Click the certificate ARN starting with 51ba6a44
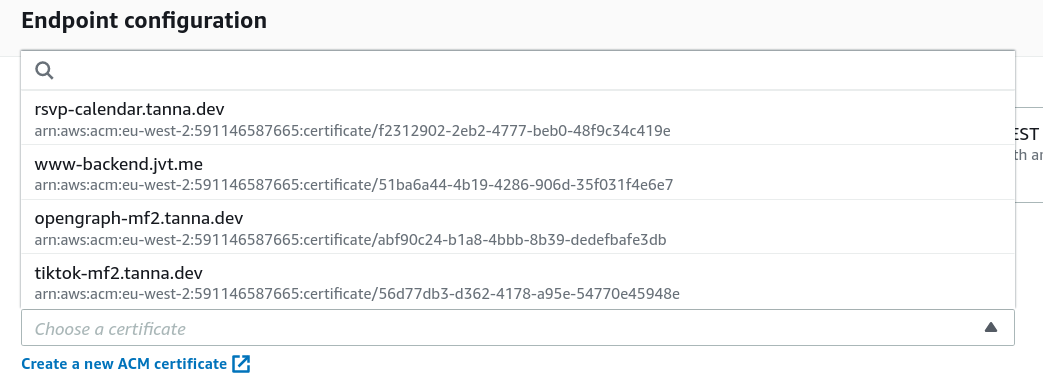This screenshot has height=392, width=1043. 354,185
